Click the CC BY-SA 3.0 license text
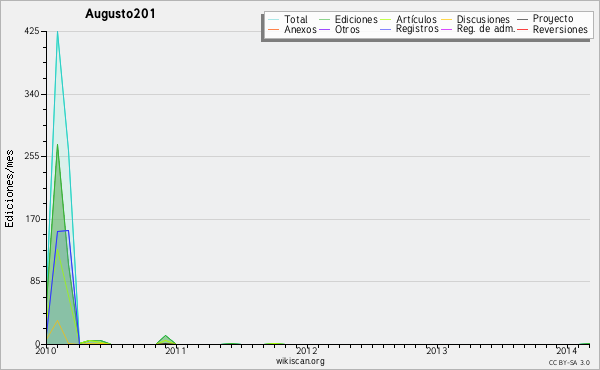The width and height of the screenshot is (600, 370). (569, 362)
